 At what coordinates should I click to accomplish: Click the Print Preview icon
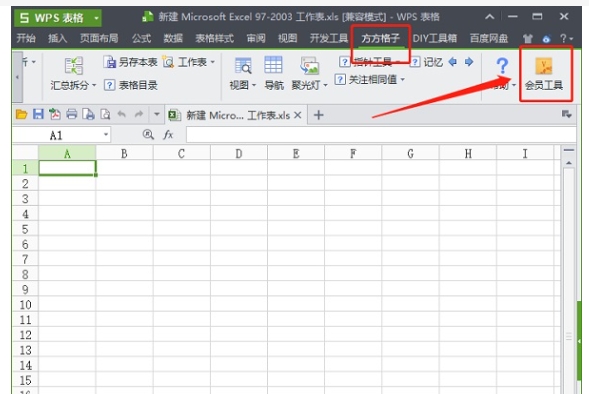(x=88, y=114)
